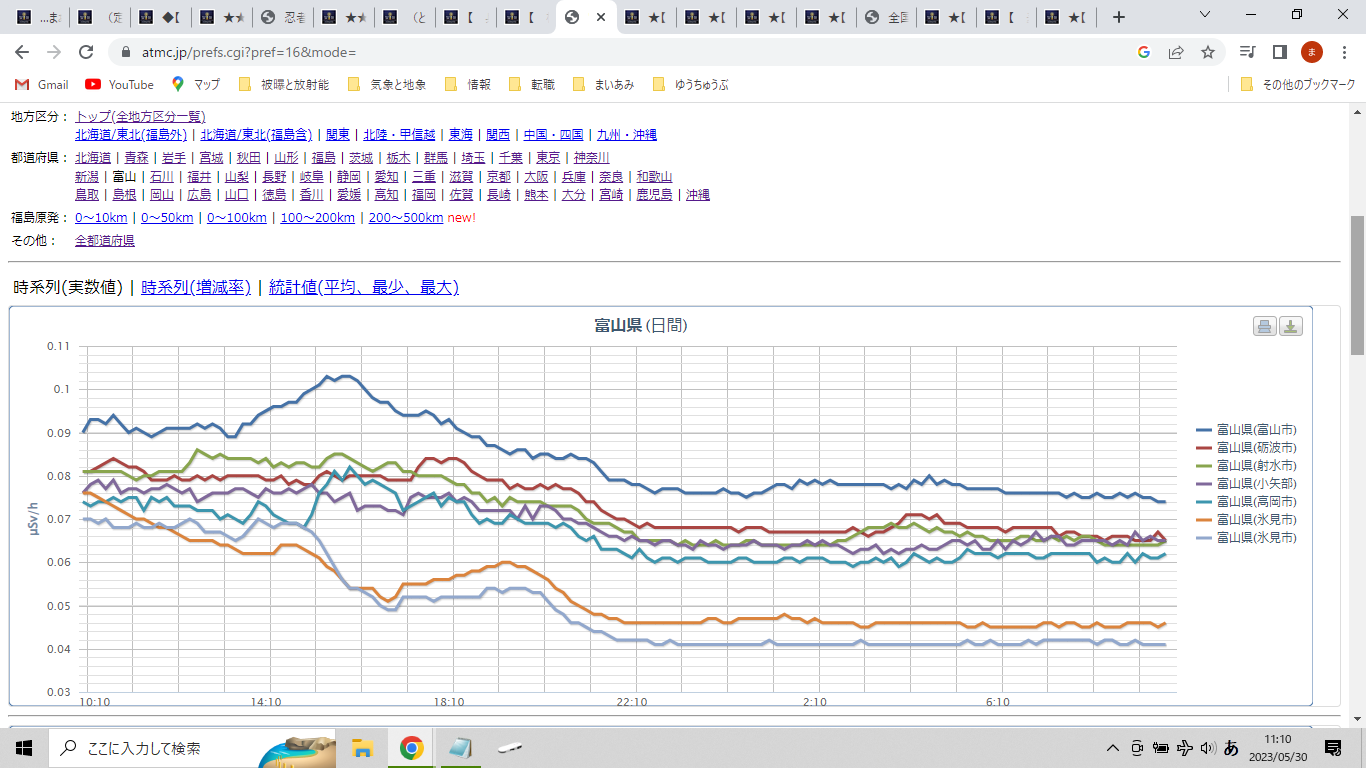
Task: Share this page using the share icon
Action: 1176,52
